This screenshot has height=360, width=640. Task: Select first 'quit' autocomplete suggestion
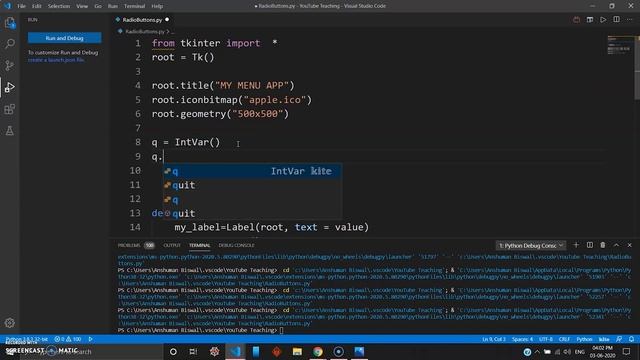(252, 185)
